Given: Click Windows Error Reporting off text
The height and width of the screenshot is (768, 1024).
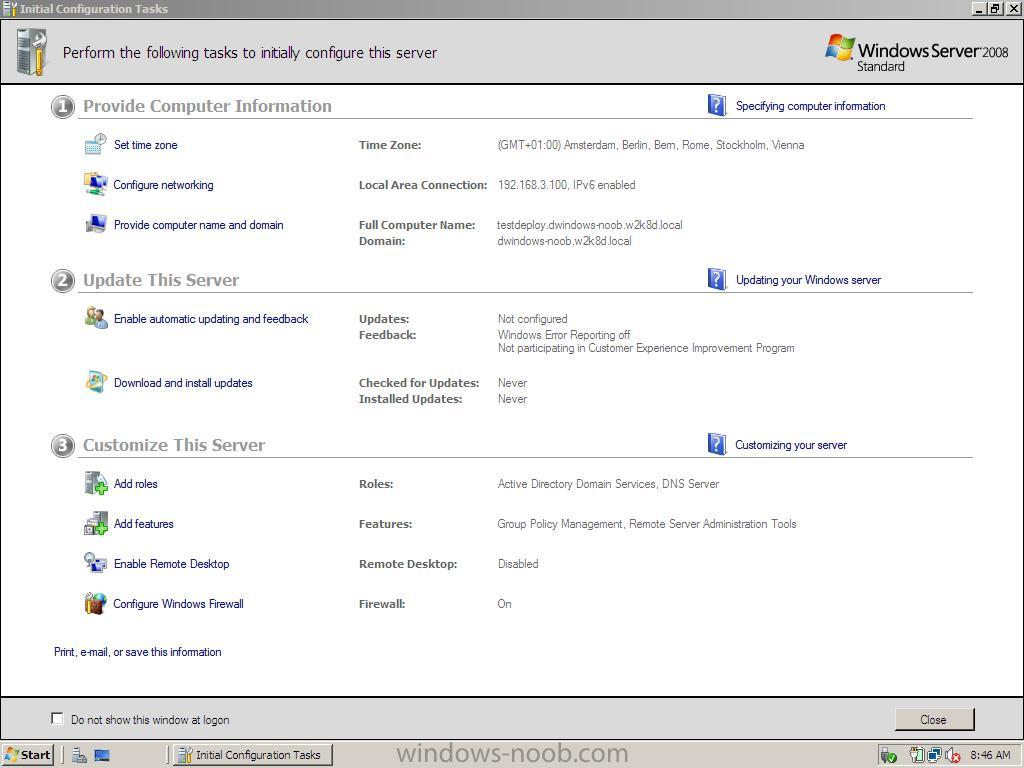Looking at the screenshot, I should tap(564, 334).
